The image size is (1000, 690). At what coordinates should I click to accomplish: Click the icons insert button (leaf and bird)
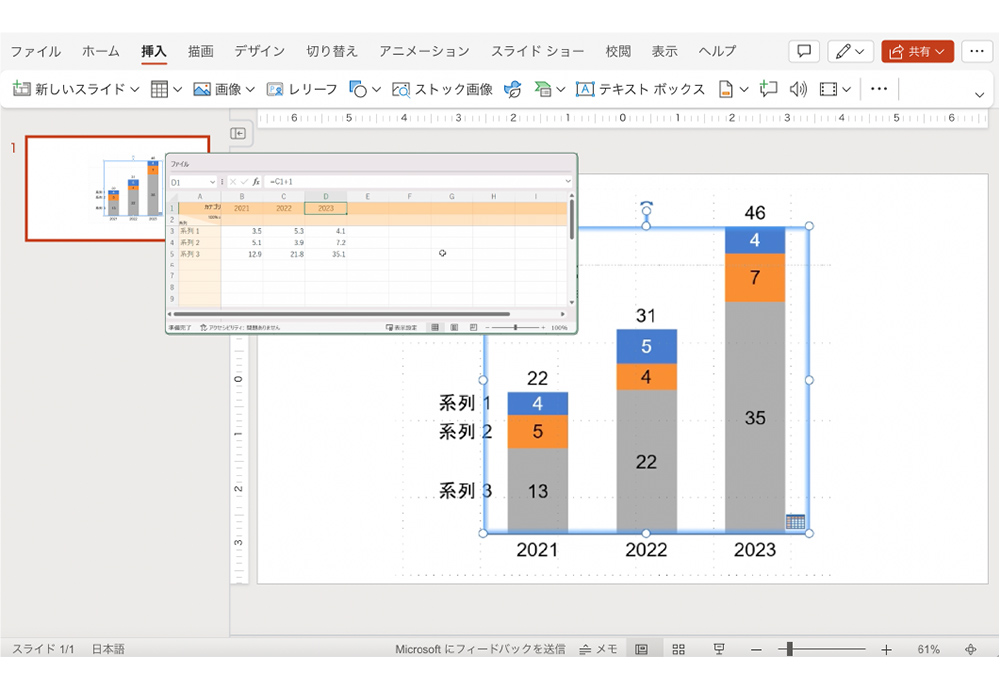[x=512, y=89]
